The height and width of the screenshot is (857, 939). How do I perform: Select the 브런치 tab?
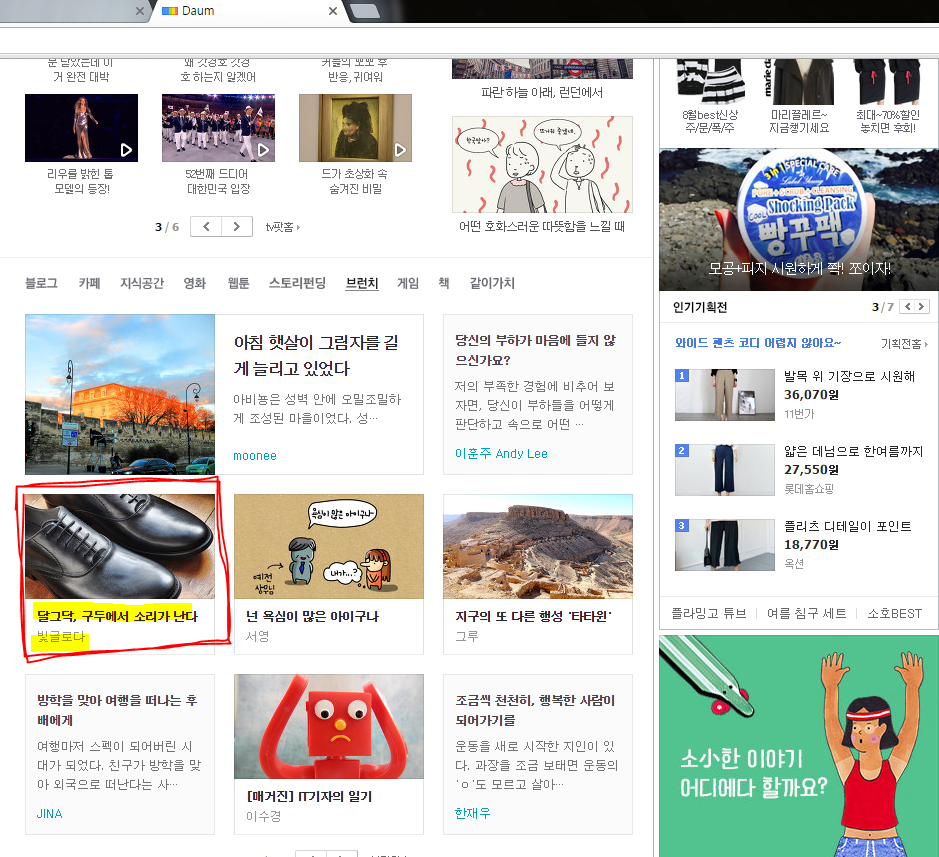tap(362, 283)
